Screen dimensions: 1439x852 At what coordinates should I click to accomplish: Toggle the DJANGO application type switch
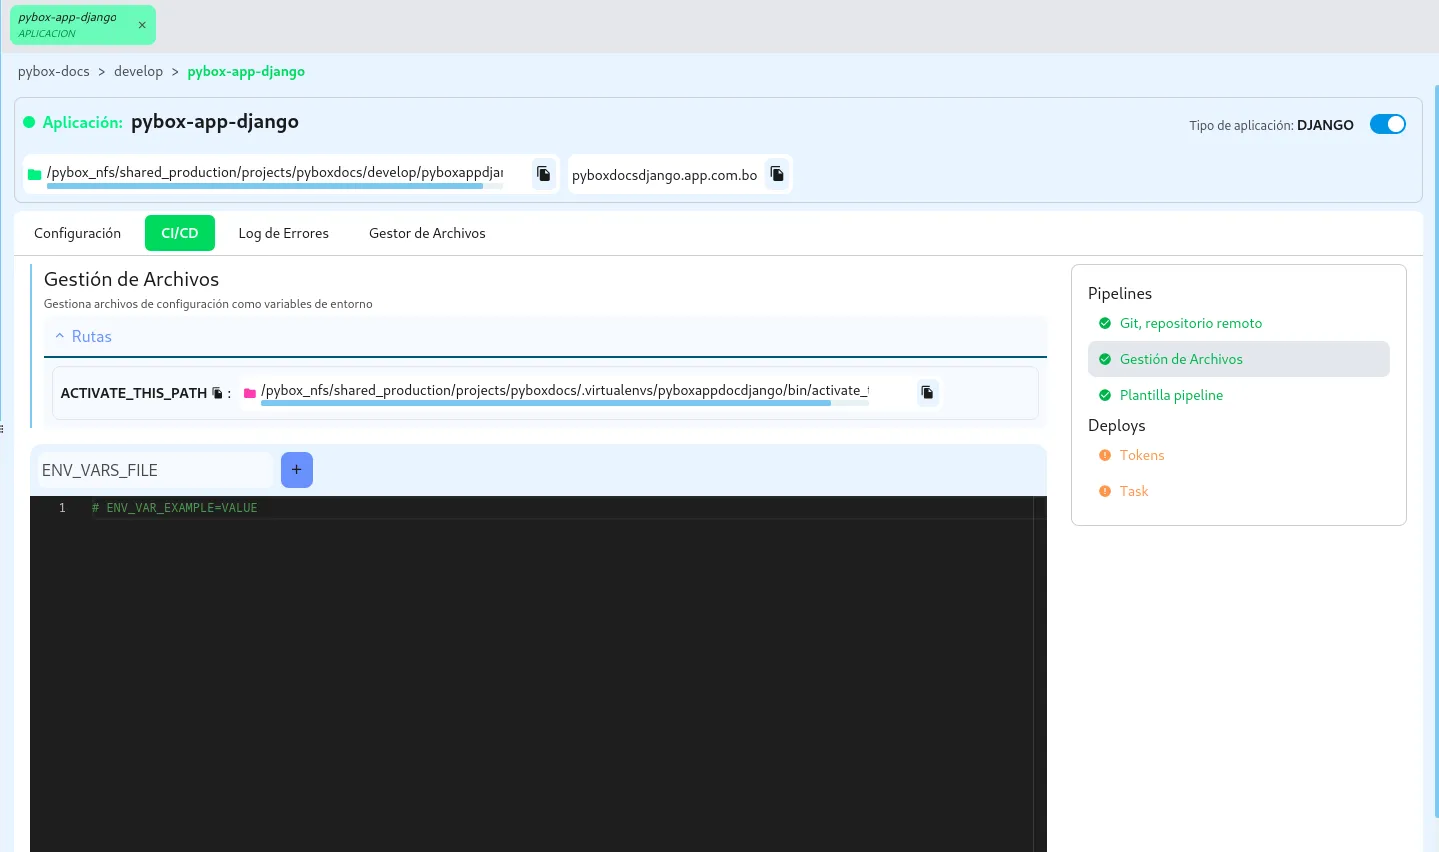(1388, 124)
